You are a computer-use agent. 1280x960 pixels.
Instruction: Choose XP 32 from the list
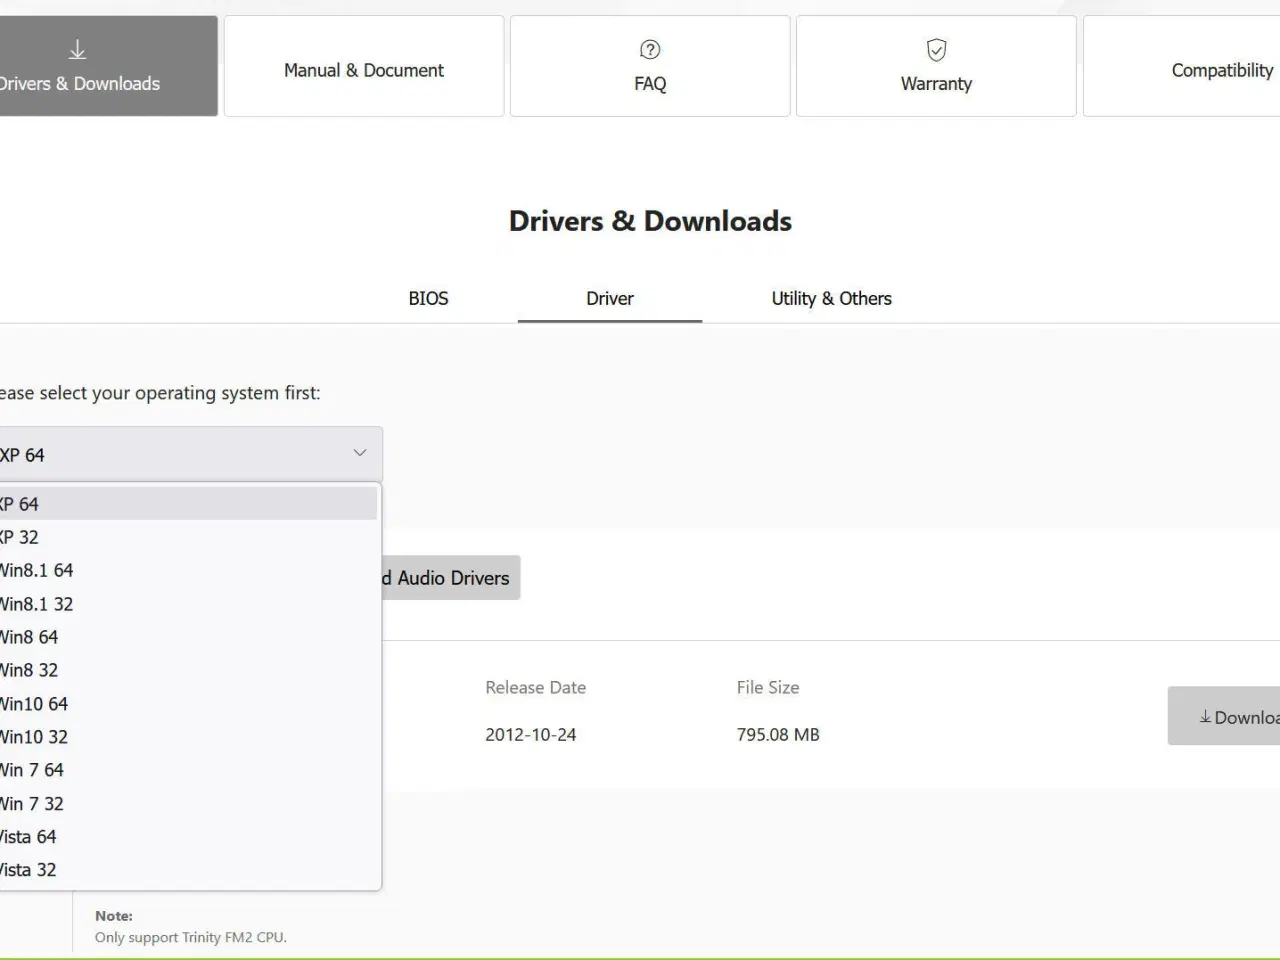coord(188,537)
